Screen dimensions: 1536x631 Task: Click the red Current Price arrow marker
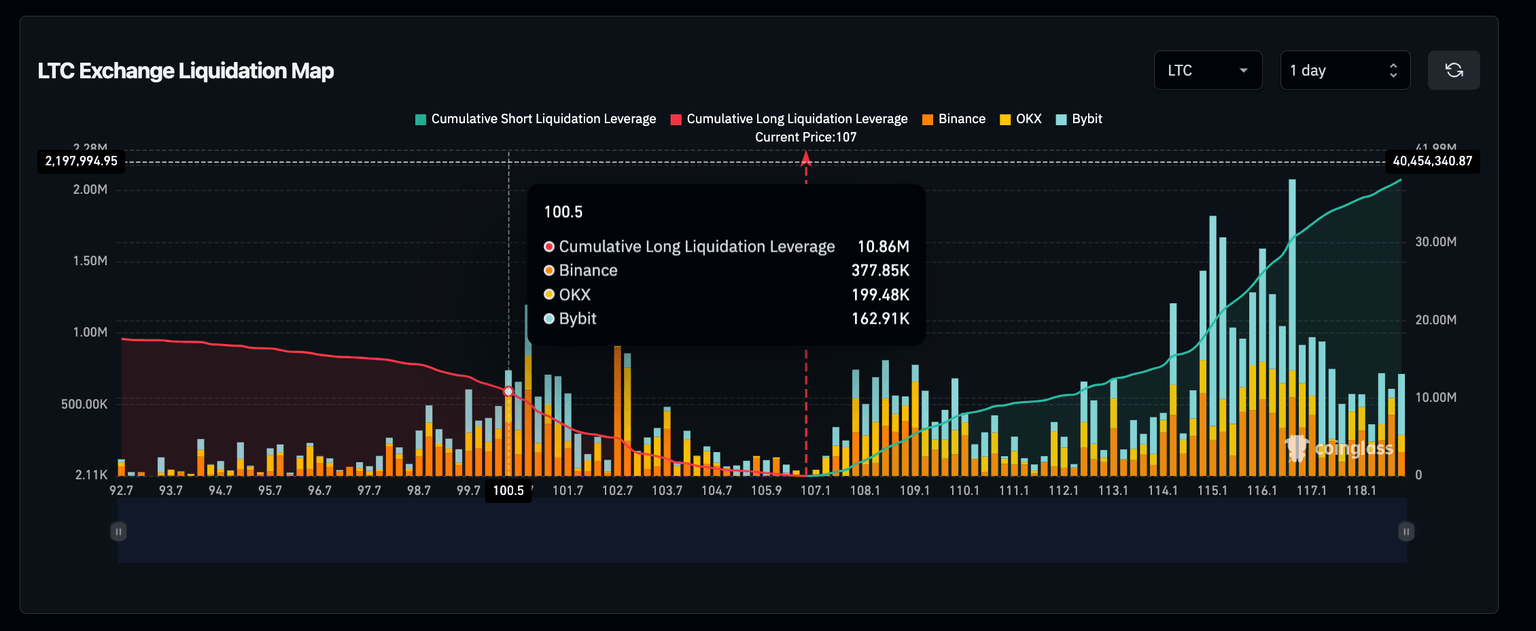(806, 158)
